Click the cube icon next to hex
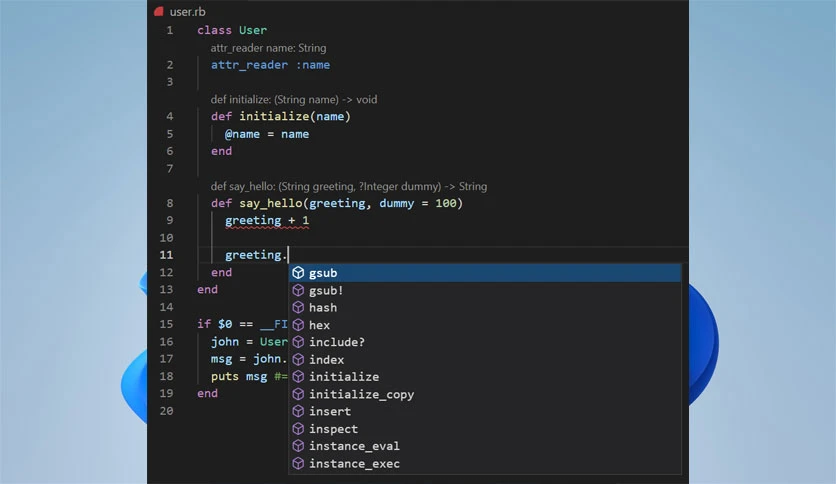Screen dimensions: 836x484 [x=299, y=325]
